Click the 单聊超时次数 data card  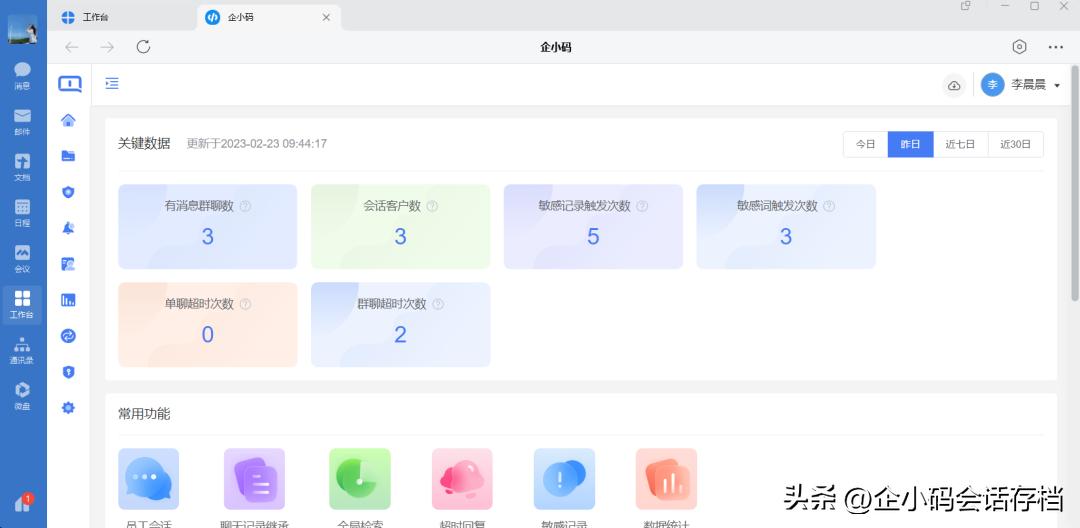pyautogui.click(x=207, y=324)
